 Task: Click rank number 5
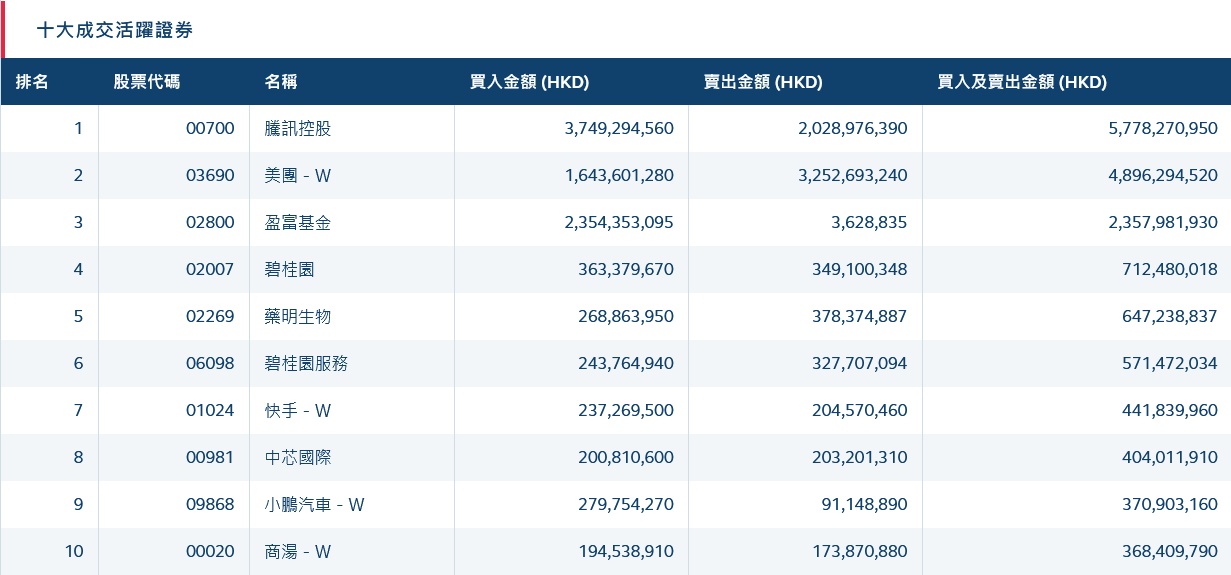(x=79, y=316)
